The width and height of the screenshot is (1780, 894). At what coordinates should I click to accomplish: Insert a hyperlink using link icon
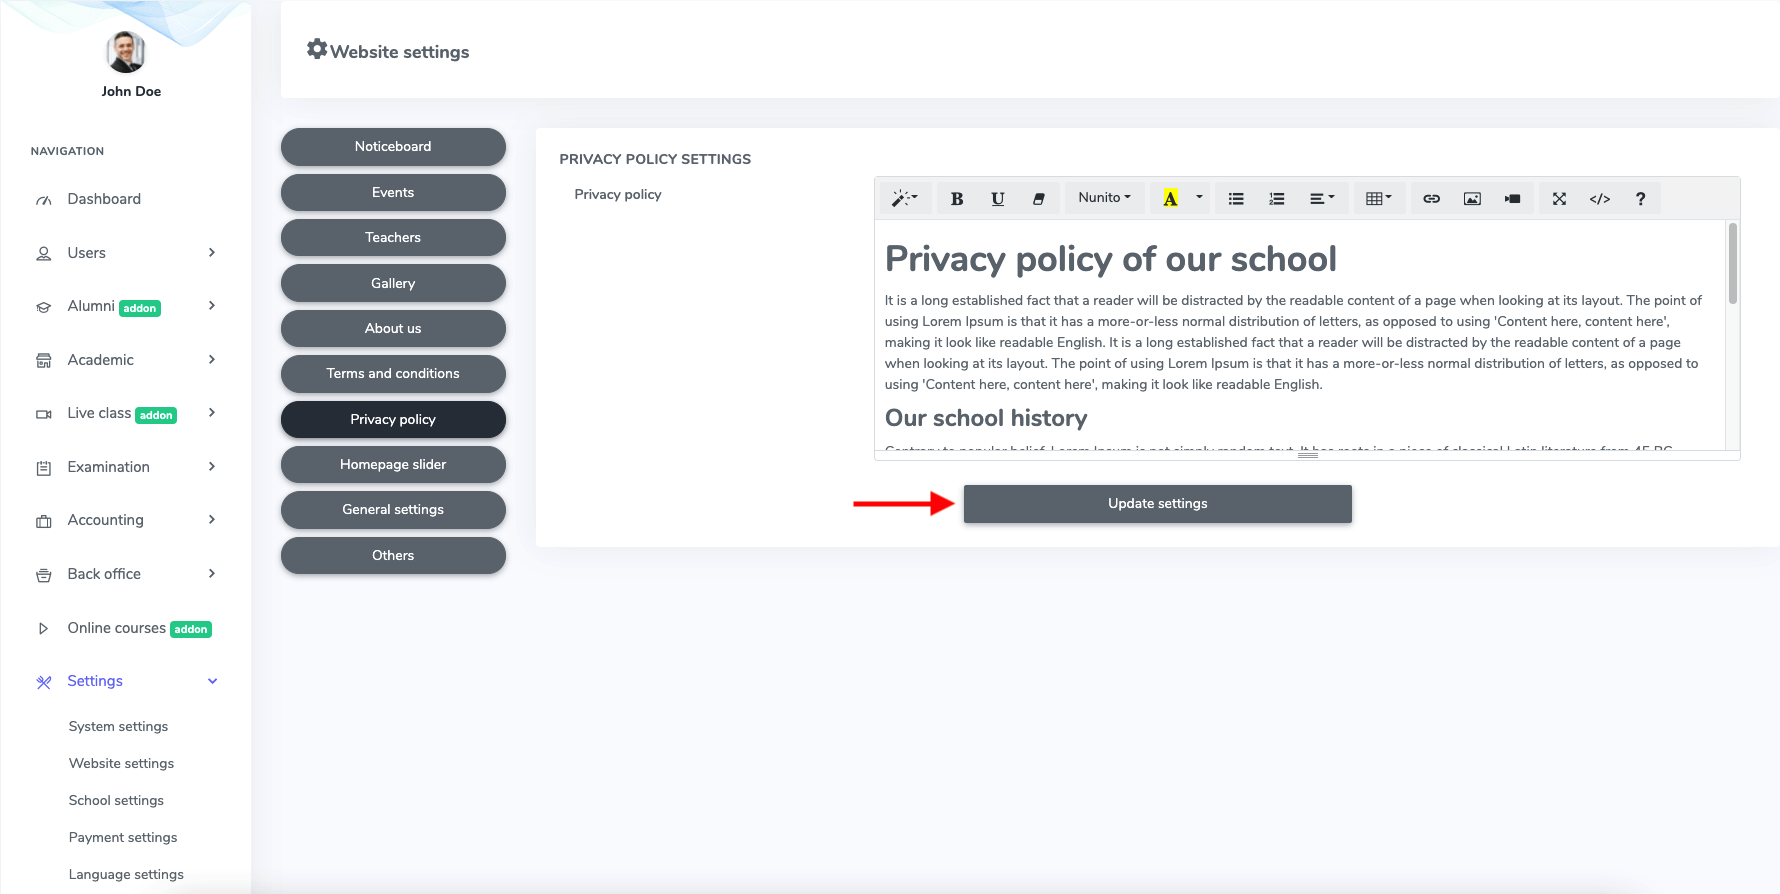[1431, 198]
